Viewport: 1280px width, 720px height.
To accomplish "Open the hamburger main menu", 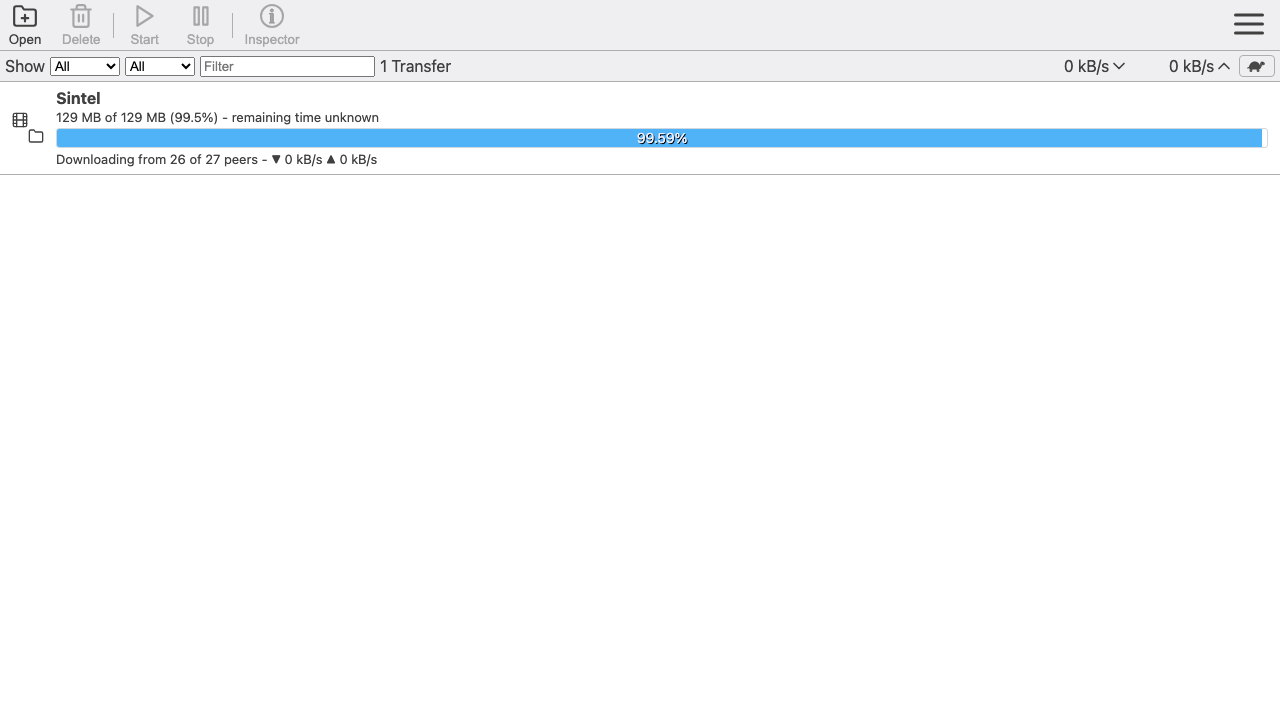I will point(1249,24).
